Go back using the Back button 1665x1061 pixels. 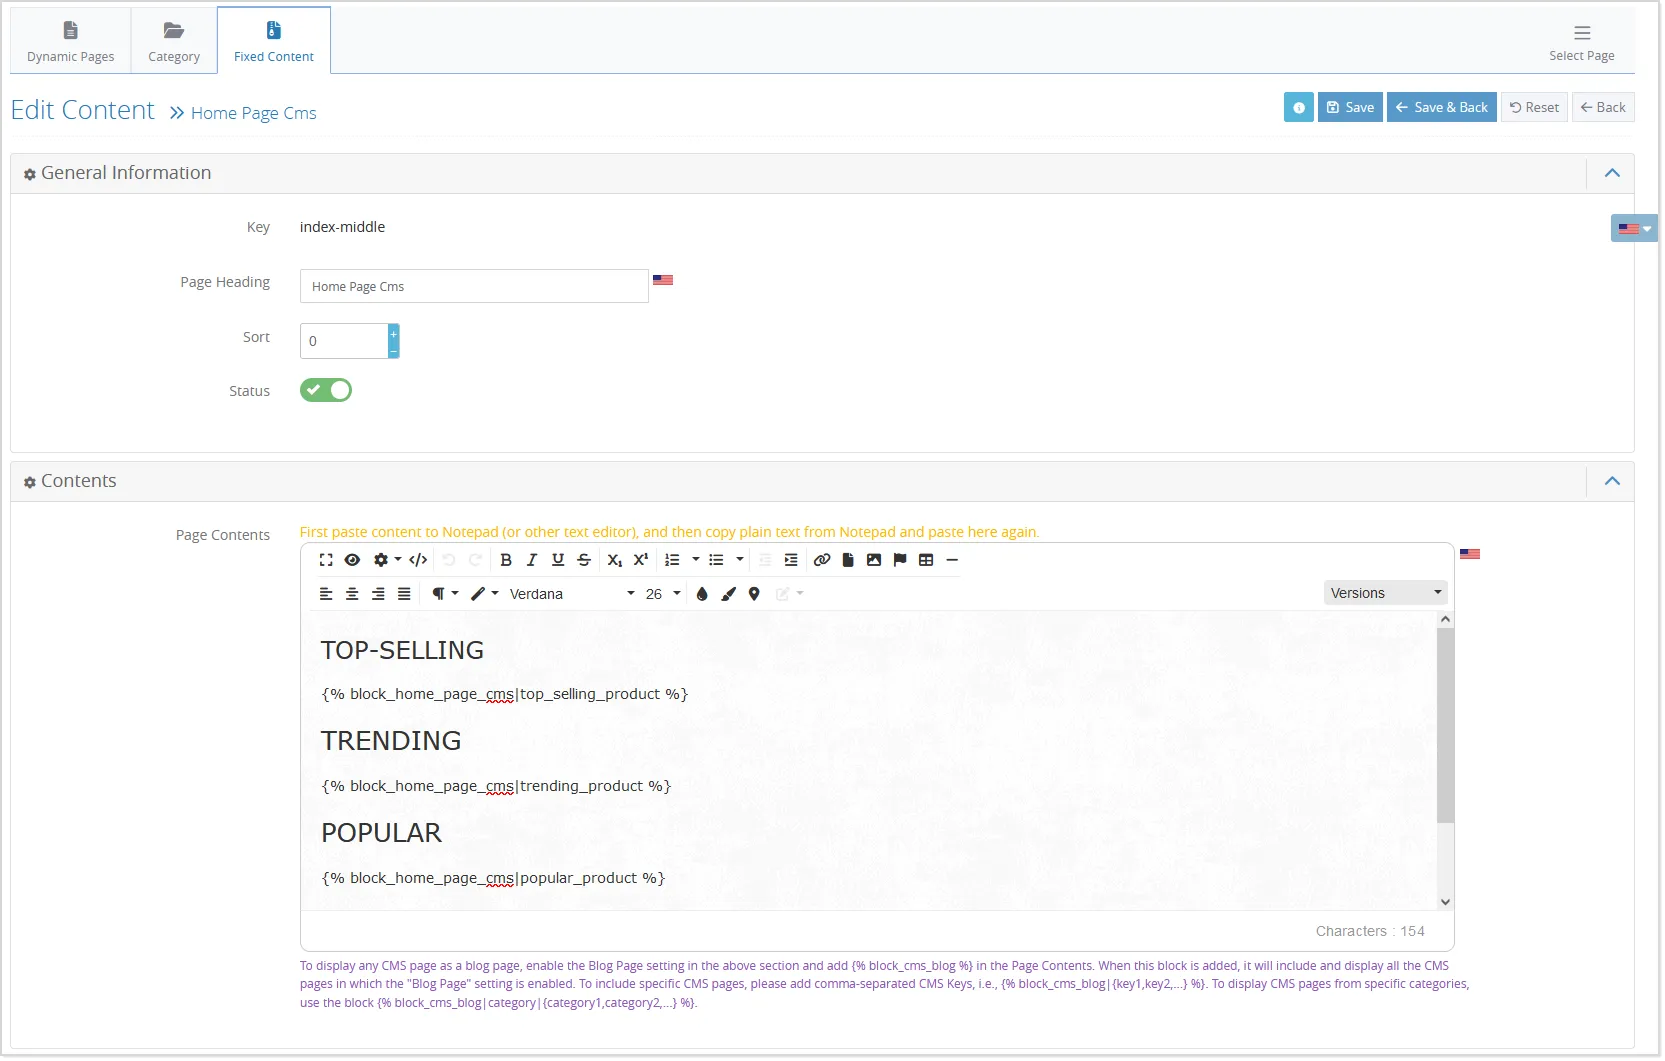1603,108
